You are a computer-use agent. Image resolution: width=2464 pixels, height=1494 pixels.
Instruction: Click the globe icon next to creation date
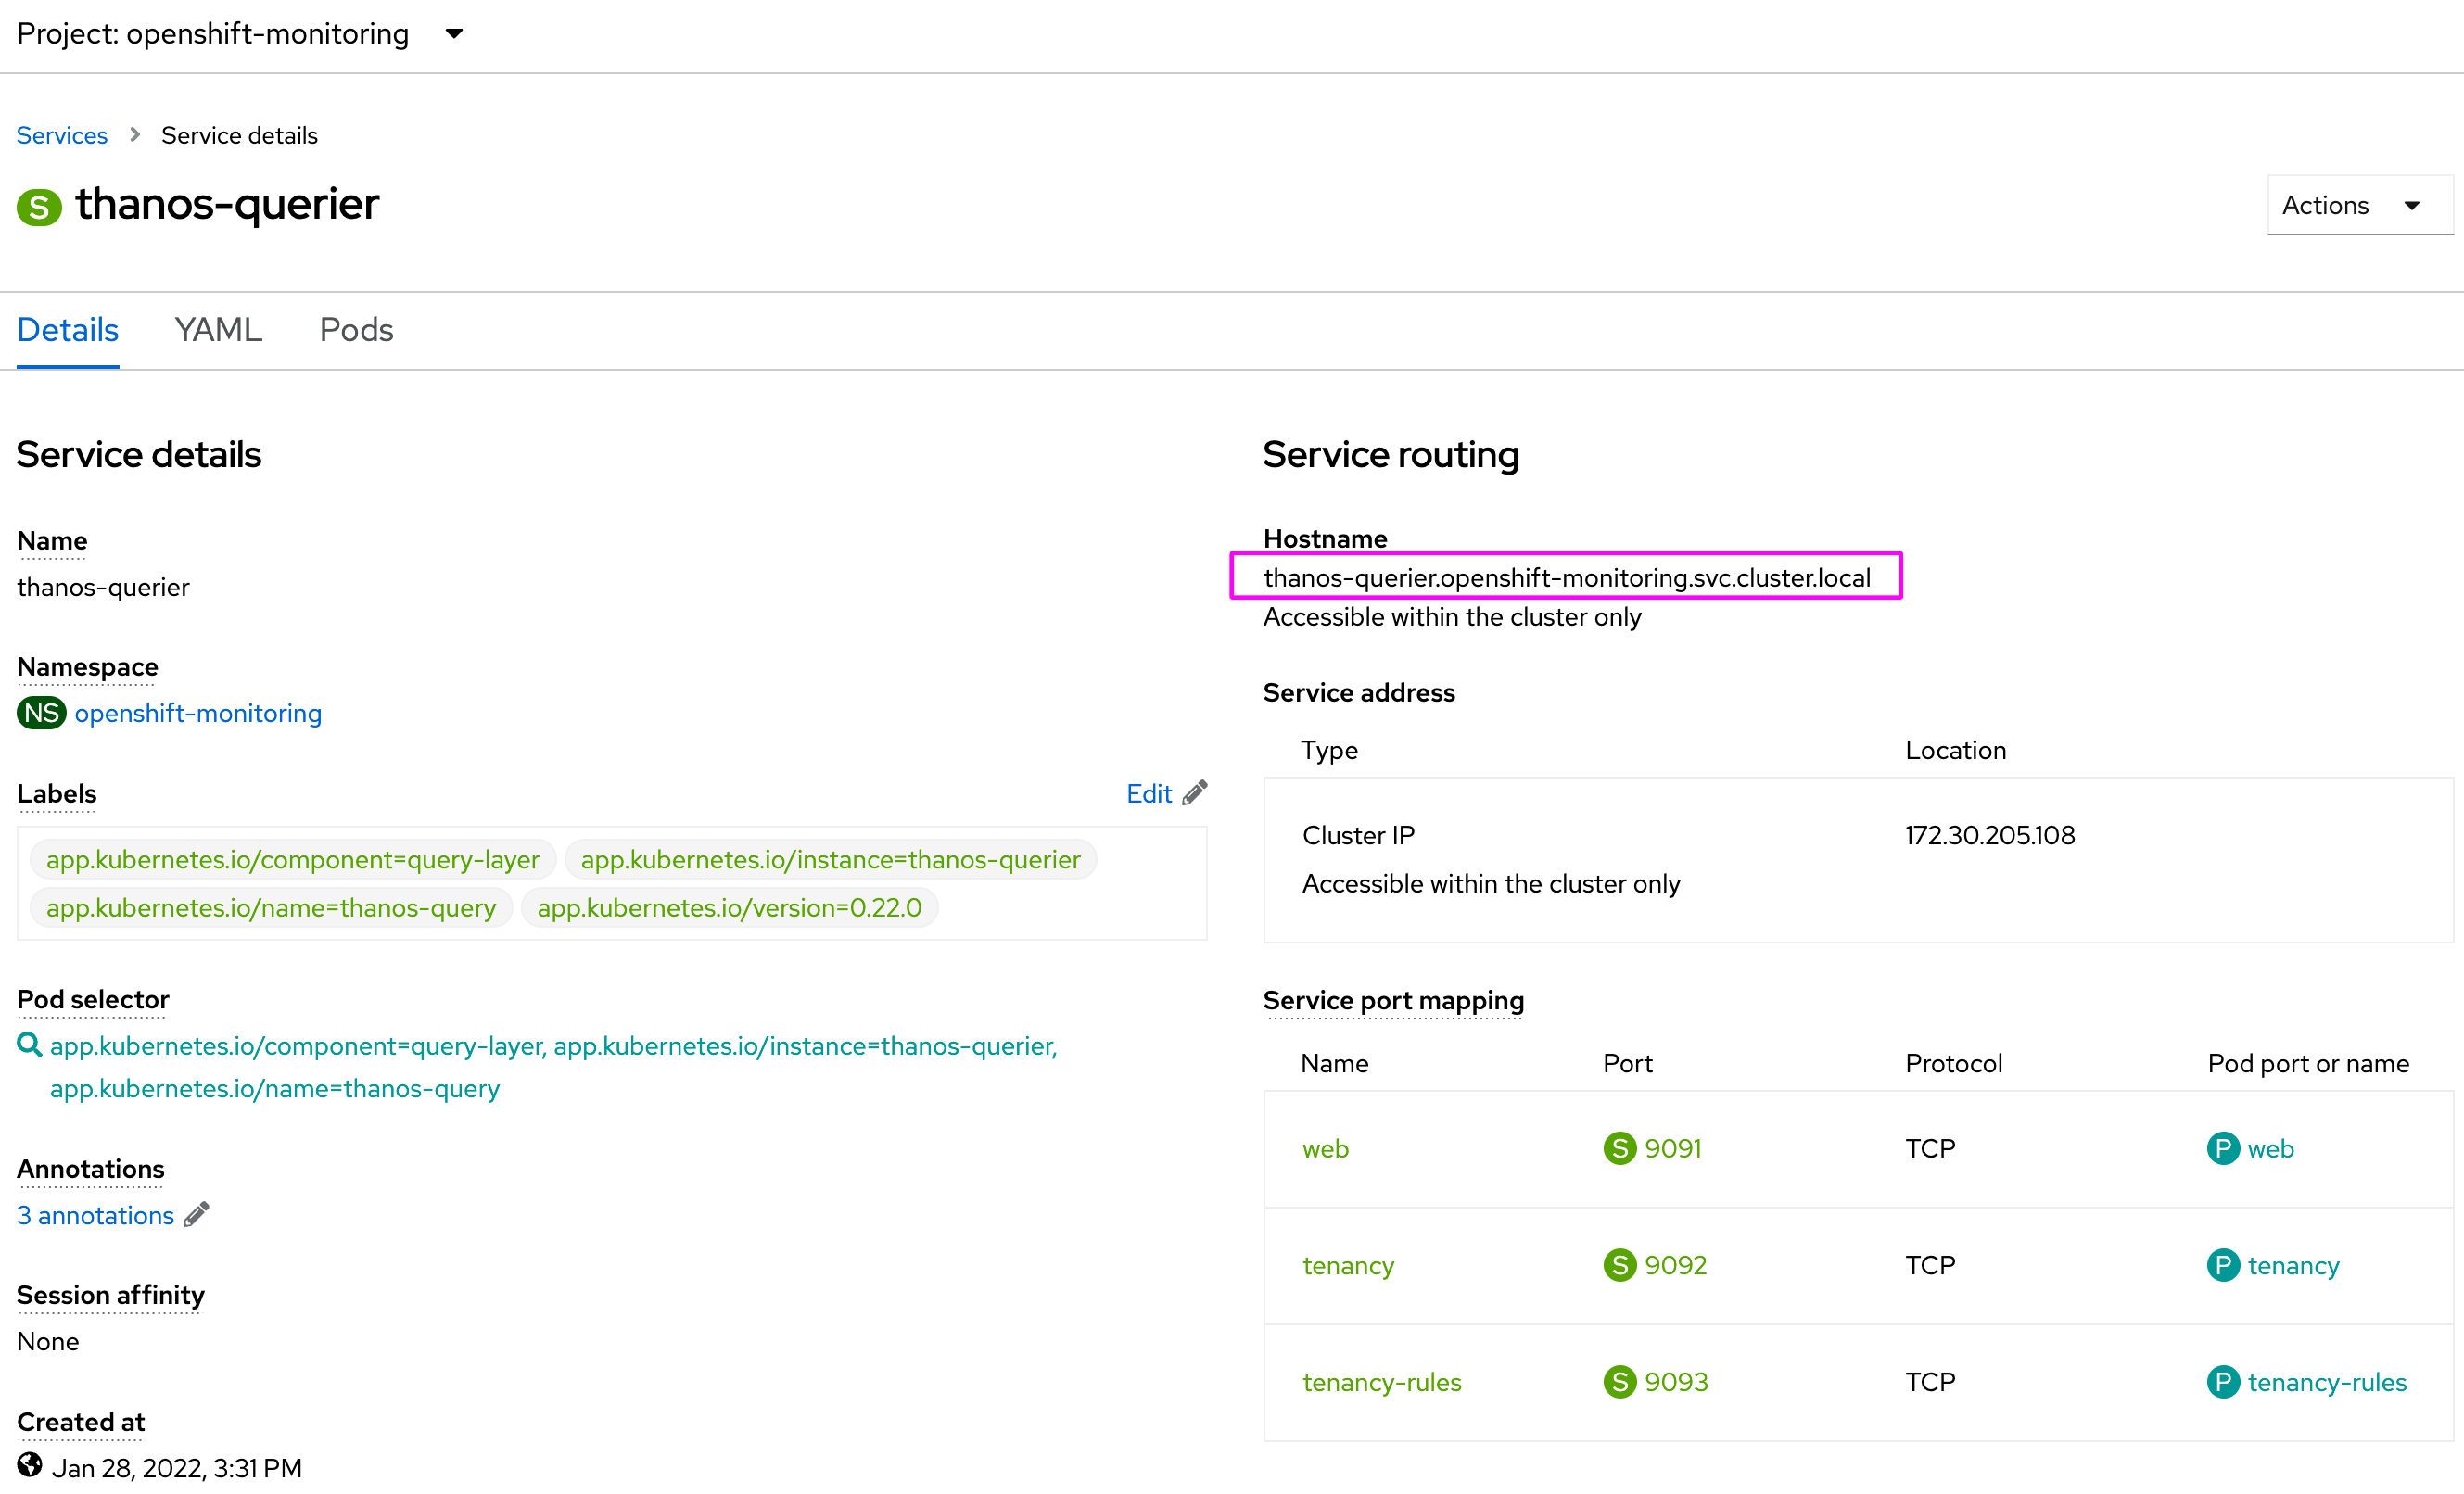coord(30,1466)
